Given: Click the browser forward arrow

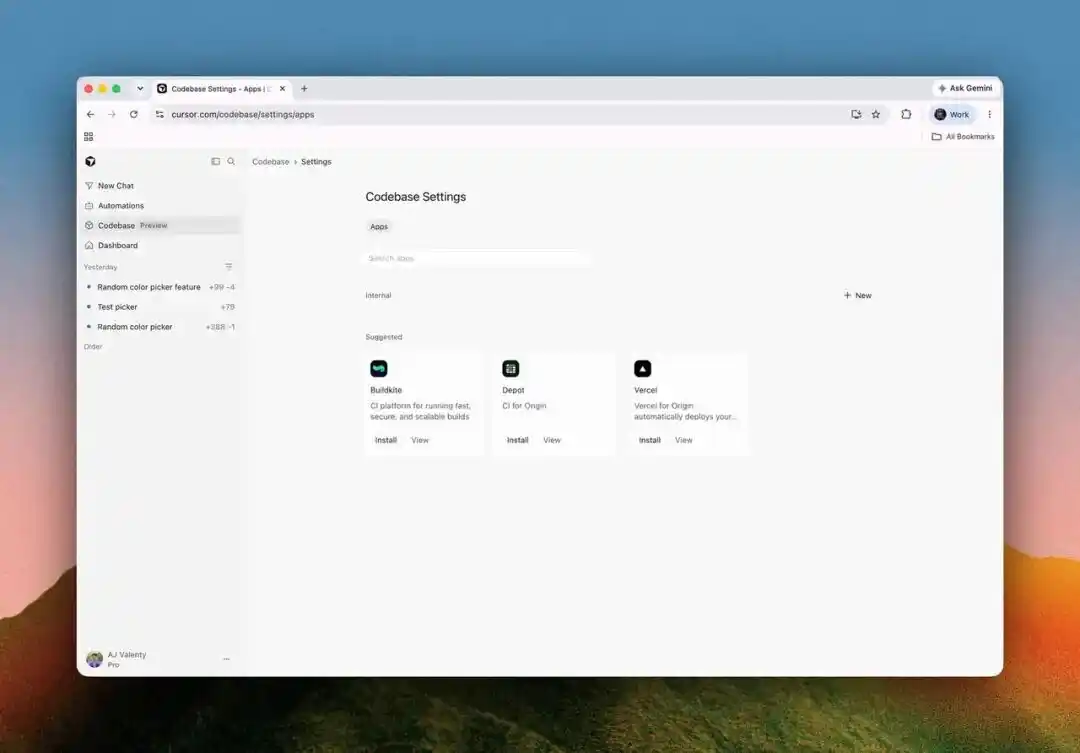Looking at the screenshot, I should 112,114.
